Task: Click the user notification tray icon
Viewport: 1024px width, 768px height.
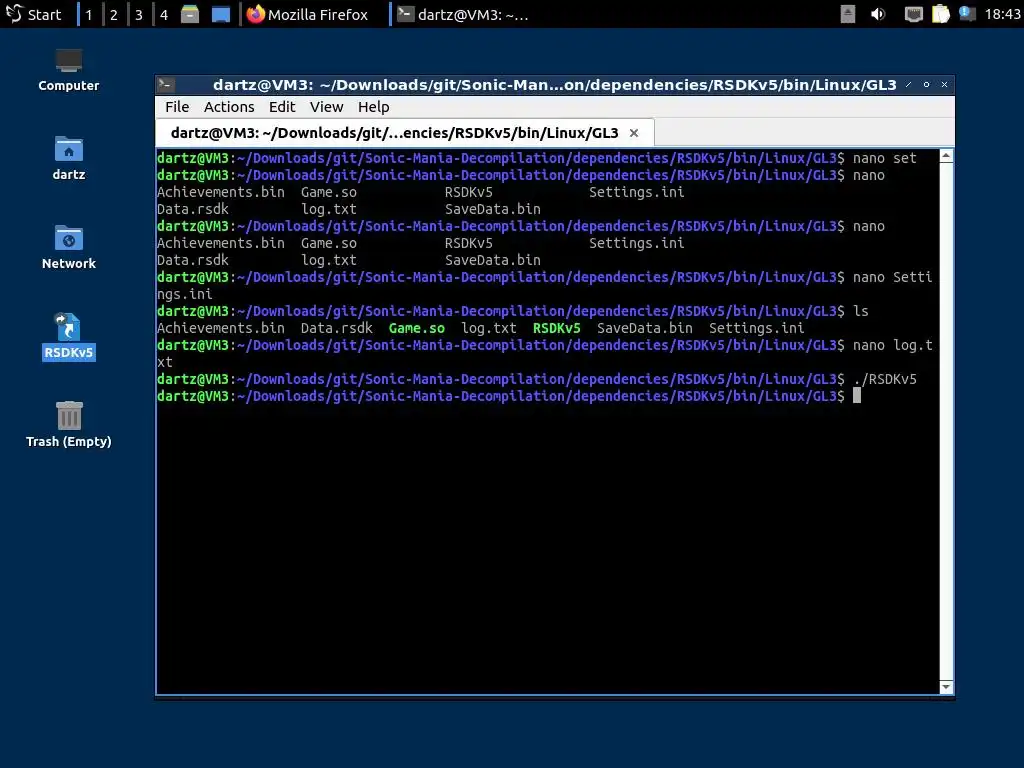Action: click(967, 14)
